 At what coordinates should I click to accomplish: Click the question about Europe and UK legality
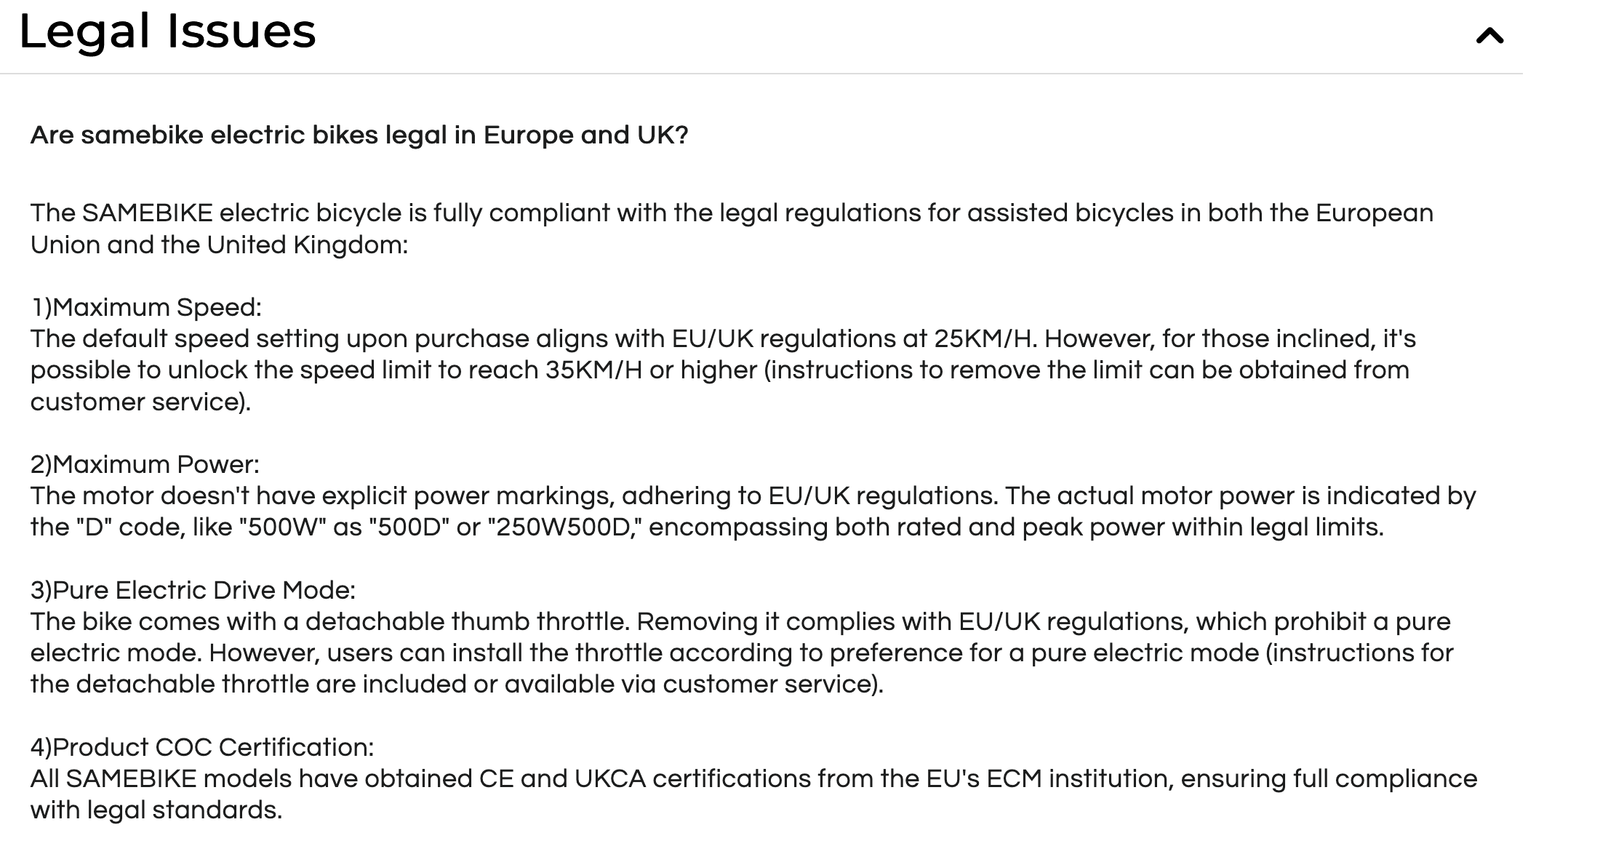coord(359,135)
